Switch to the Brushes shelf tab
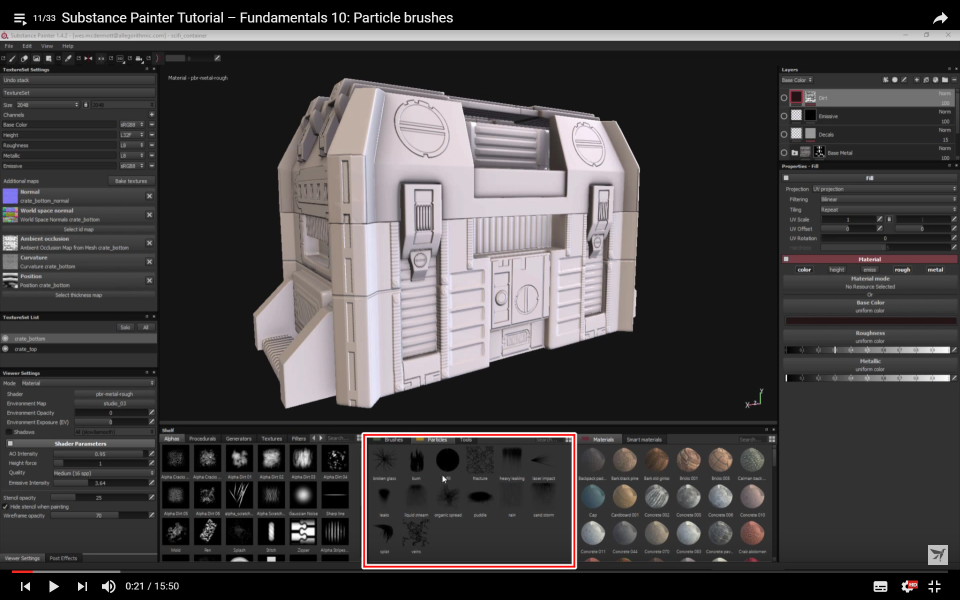The height and width of the screenshot is (600, 960). coord(393,440)
